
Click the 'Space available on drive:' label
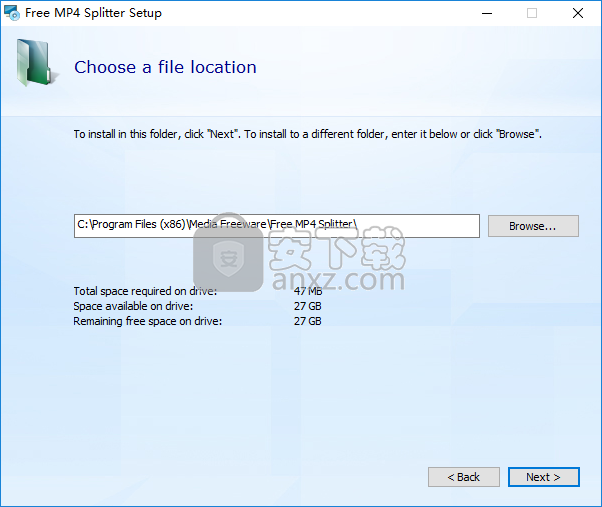pyautogui.click(x=133, y=306)
